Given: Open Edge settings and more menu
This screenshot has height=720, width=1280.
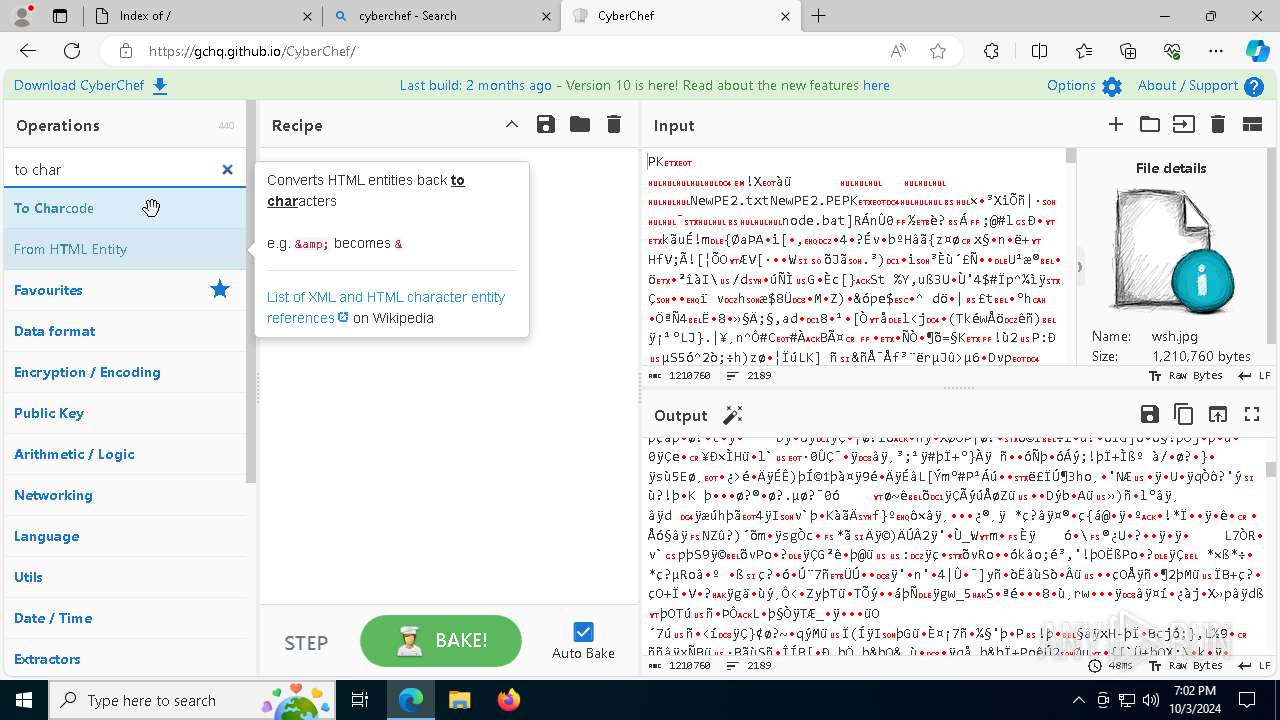Looking at the screenshot, I should (1216, 51).
